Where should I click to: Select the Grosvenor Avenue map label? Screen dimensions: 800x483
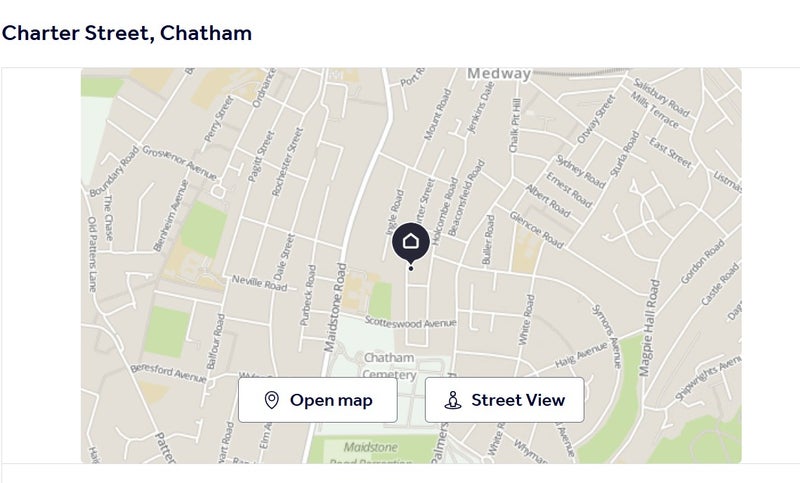pyautogui.click(x=179, y=164)
